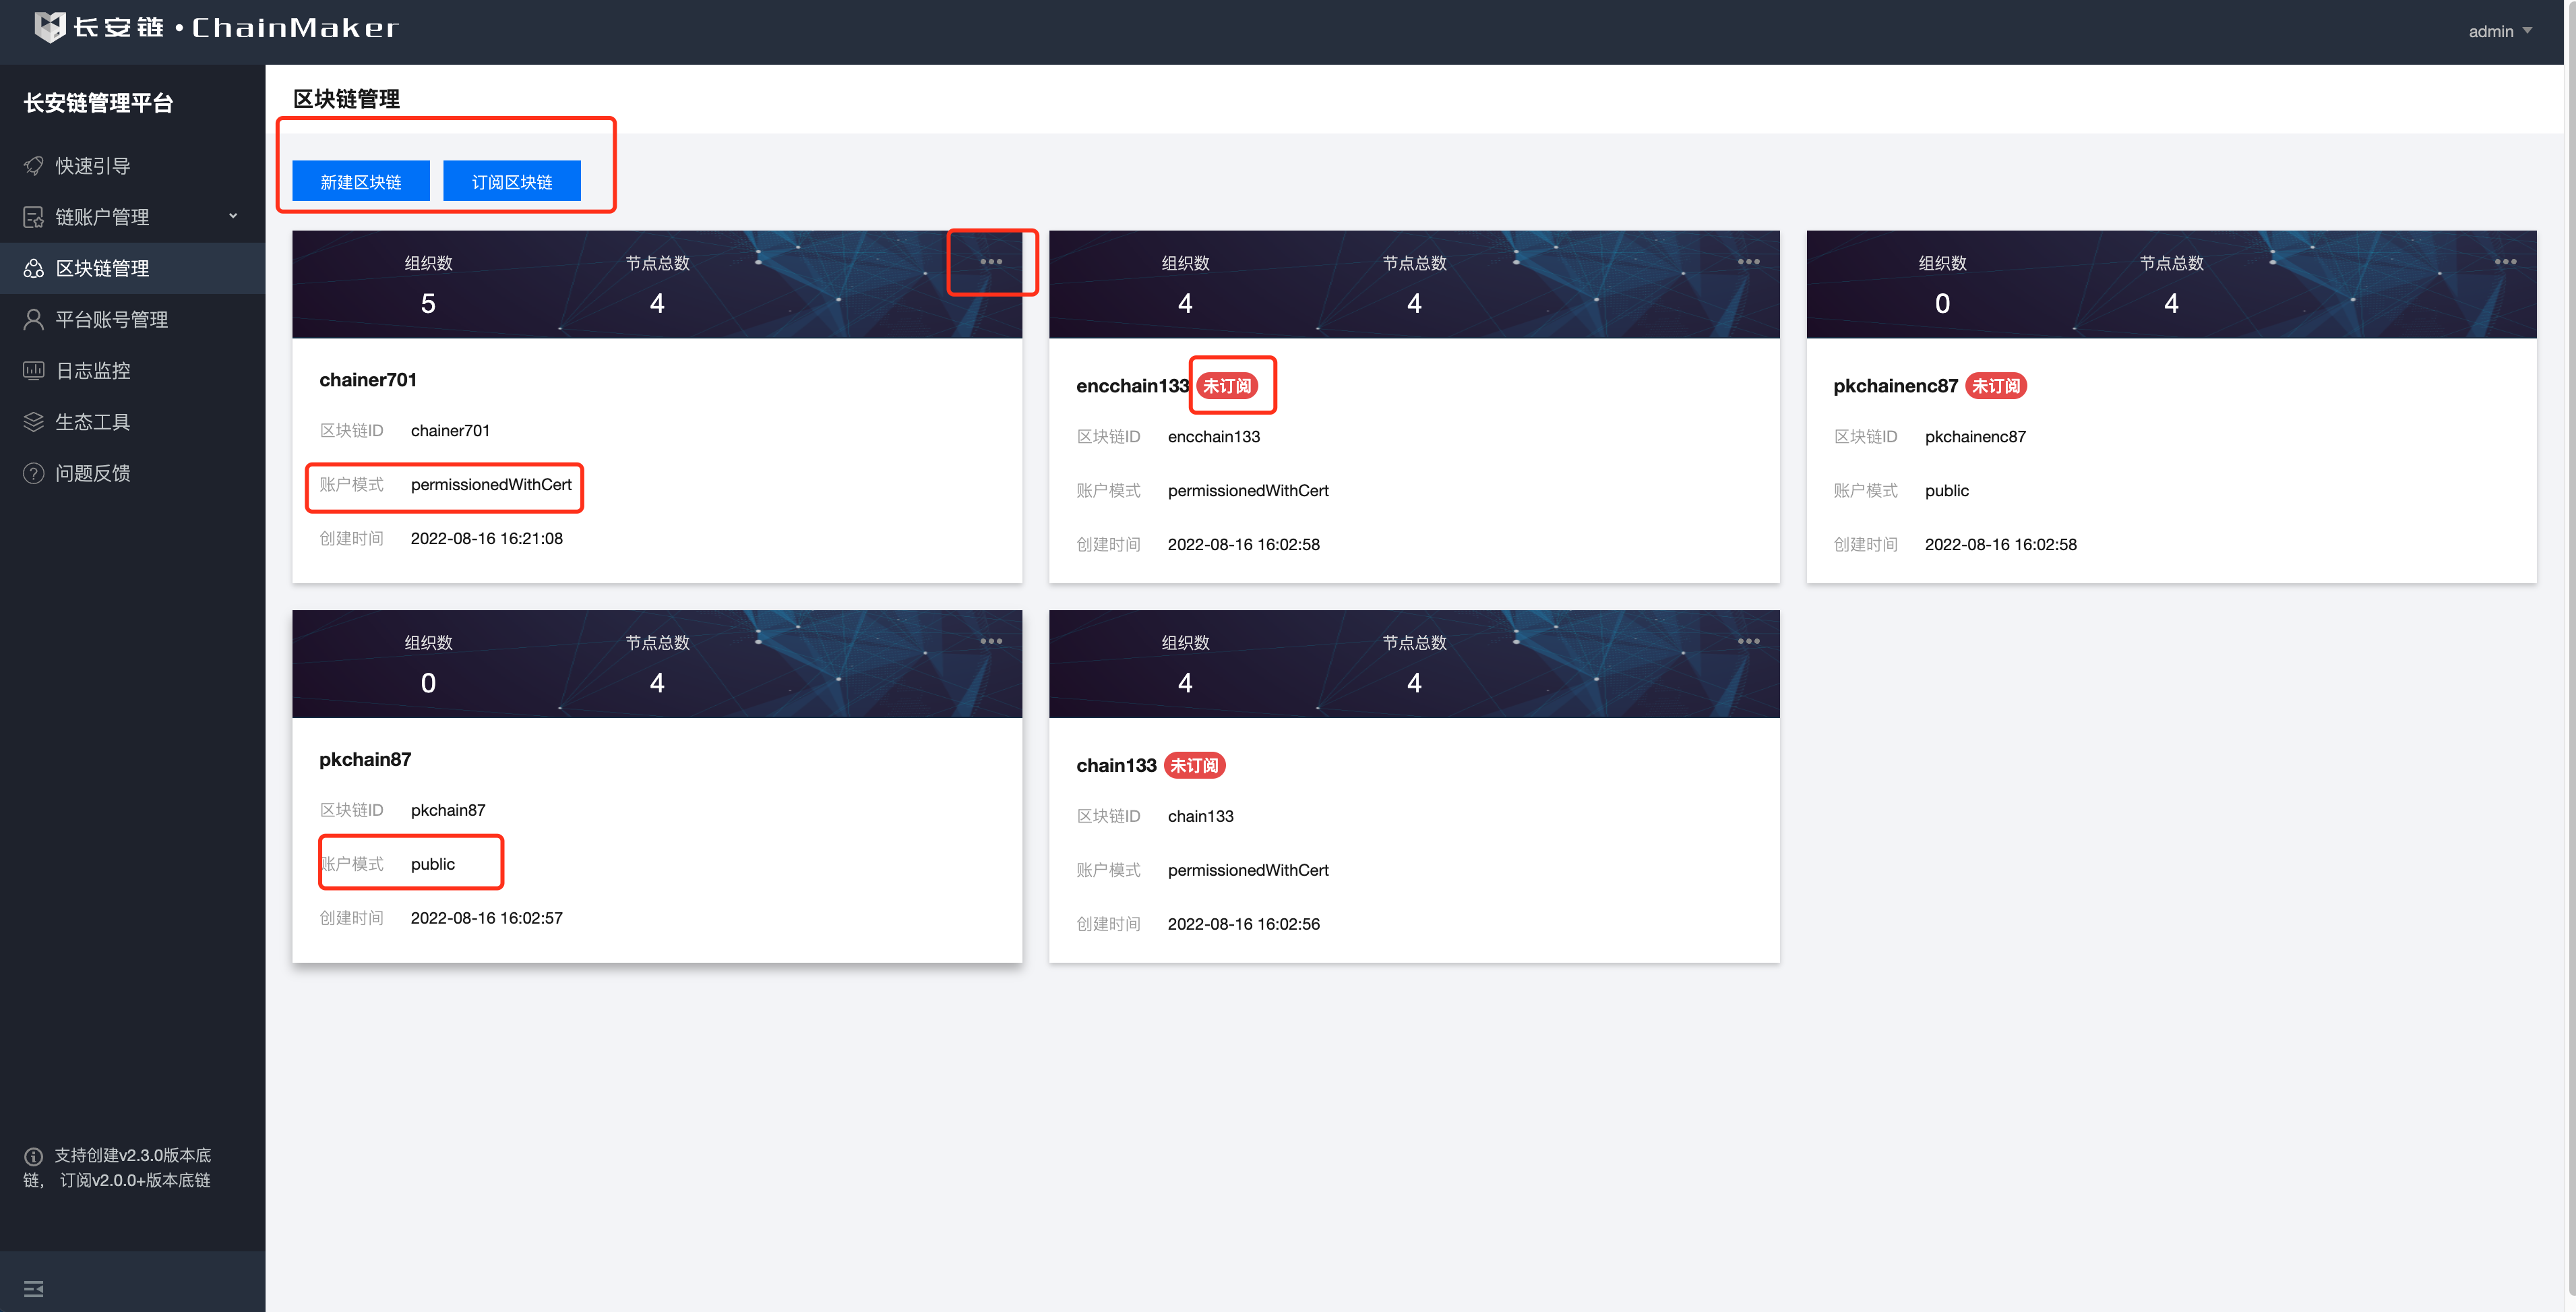The height and width of the screenshot is (1312, 2576).
Task: Click the subscribe blockchain button
Action: pos(511,181)
